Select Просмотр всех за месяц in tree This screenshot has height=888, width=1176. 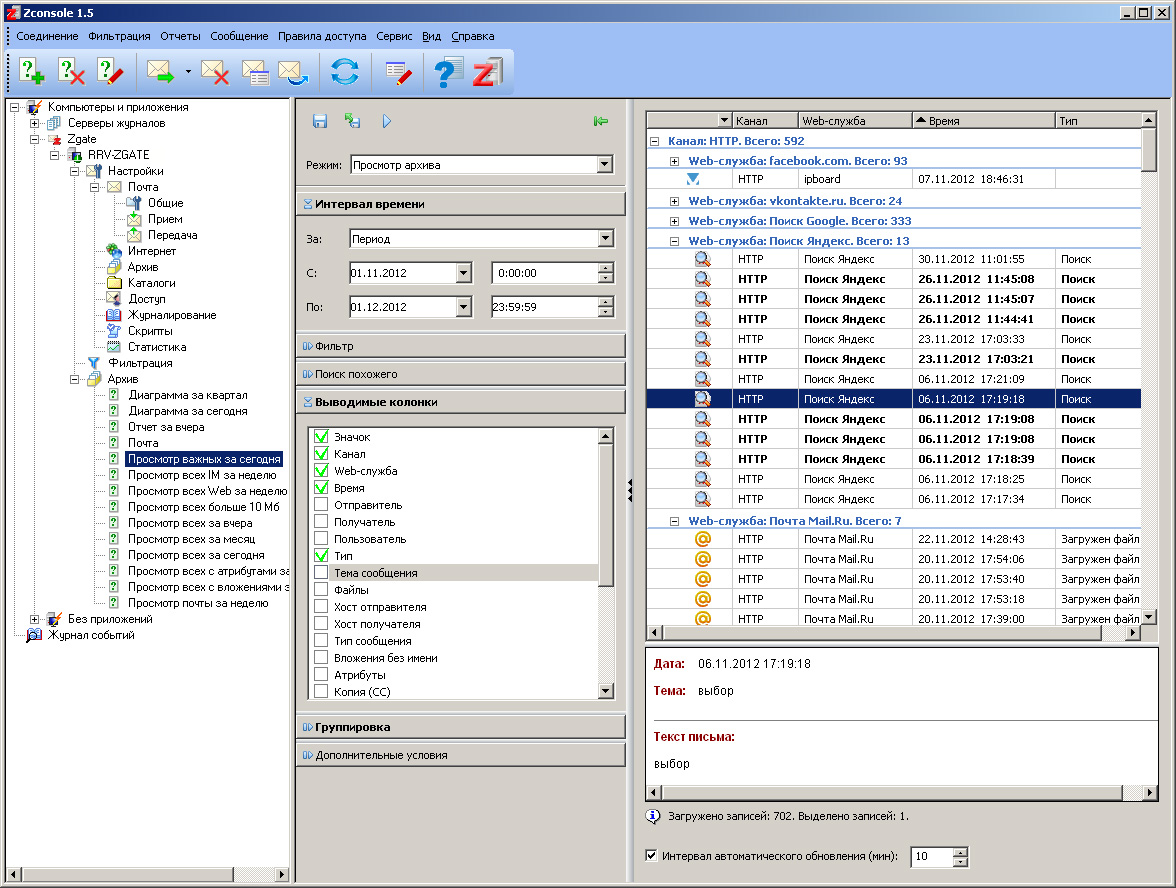(x=191, y=539)
